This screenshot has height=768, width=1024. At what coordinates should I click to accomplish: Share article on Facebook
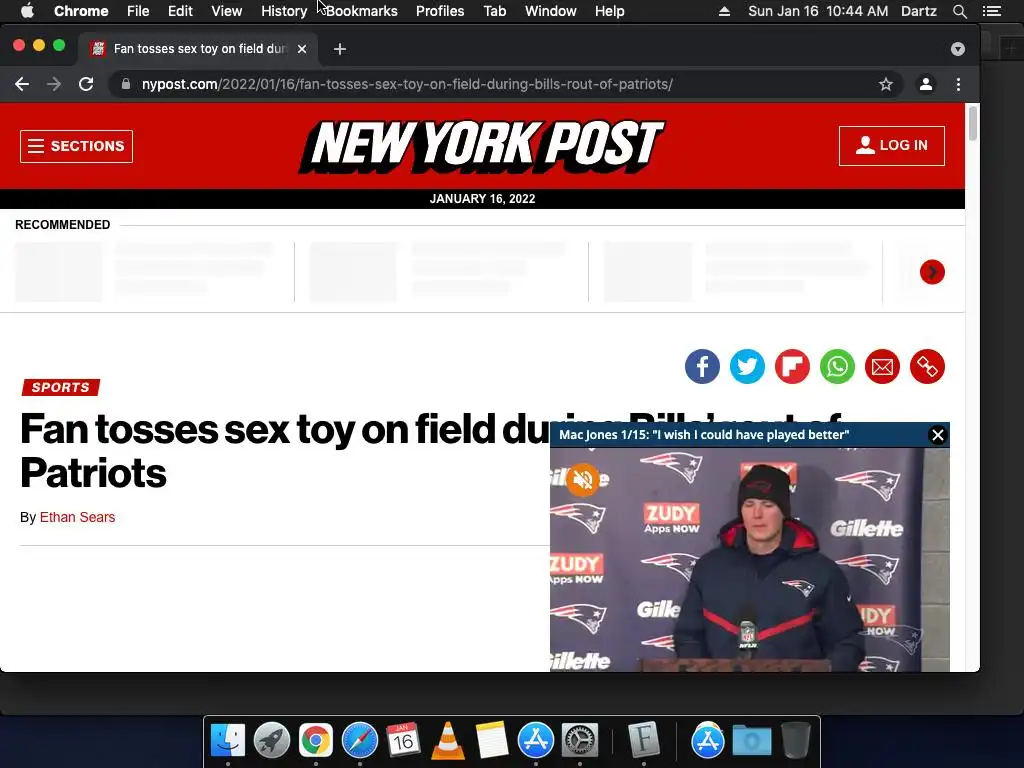point(702,366)
